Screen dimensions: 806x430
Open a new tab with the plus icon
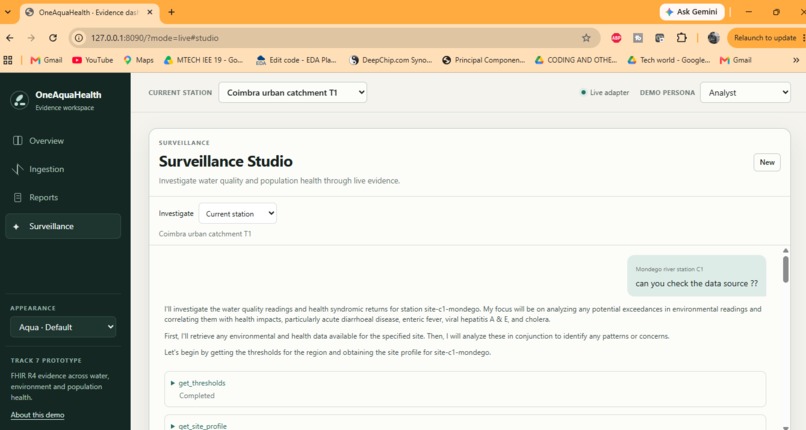(172, 12)
